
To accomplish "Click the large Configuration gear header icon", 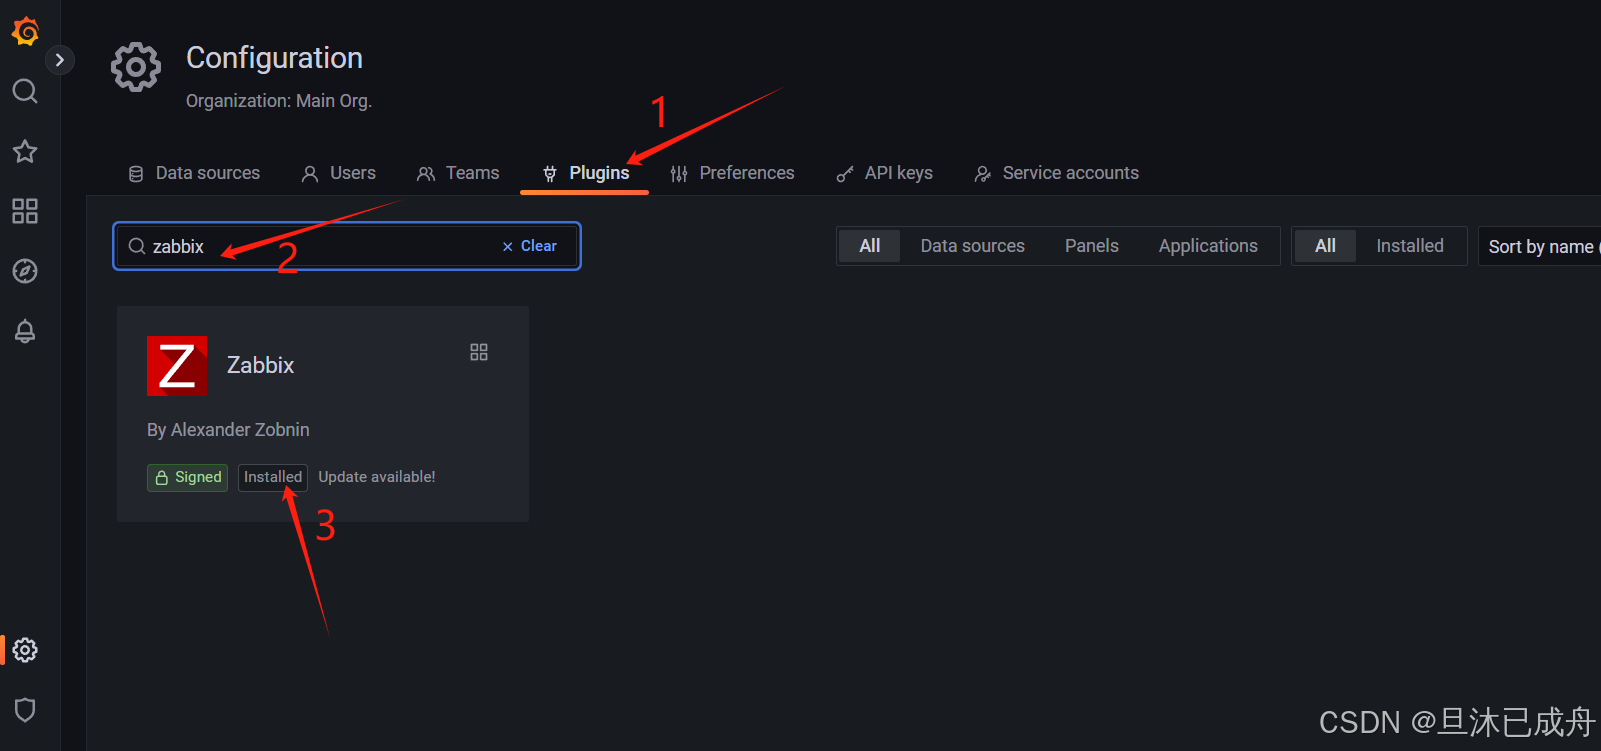I will pos(136,67).
